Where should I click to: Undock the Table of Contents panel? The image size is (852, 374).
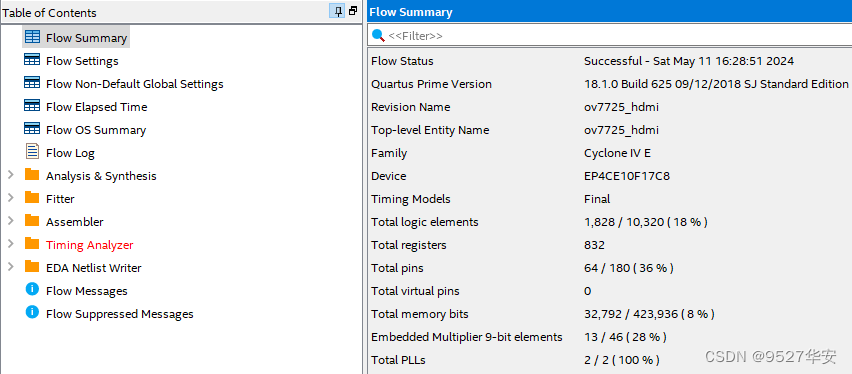[353, 11]
